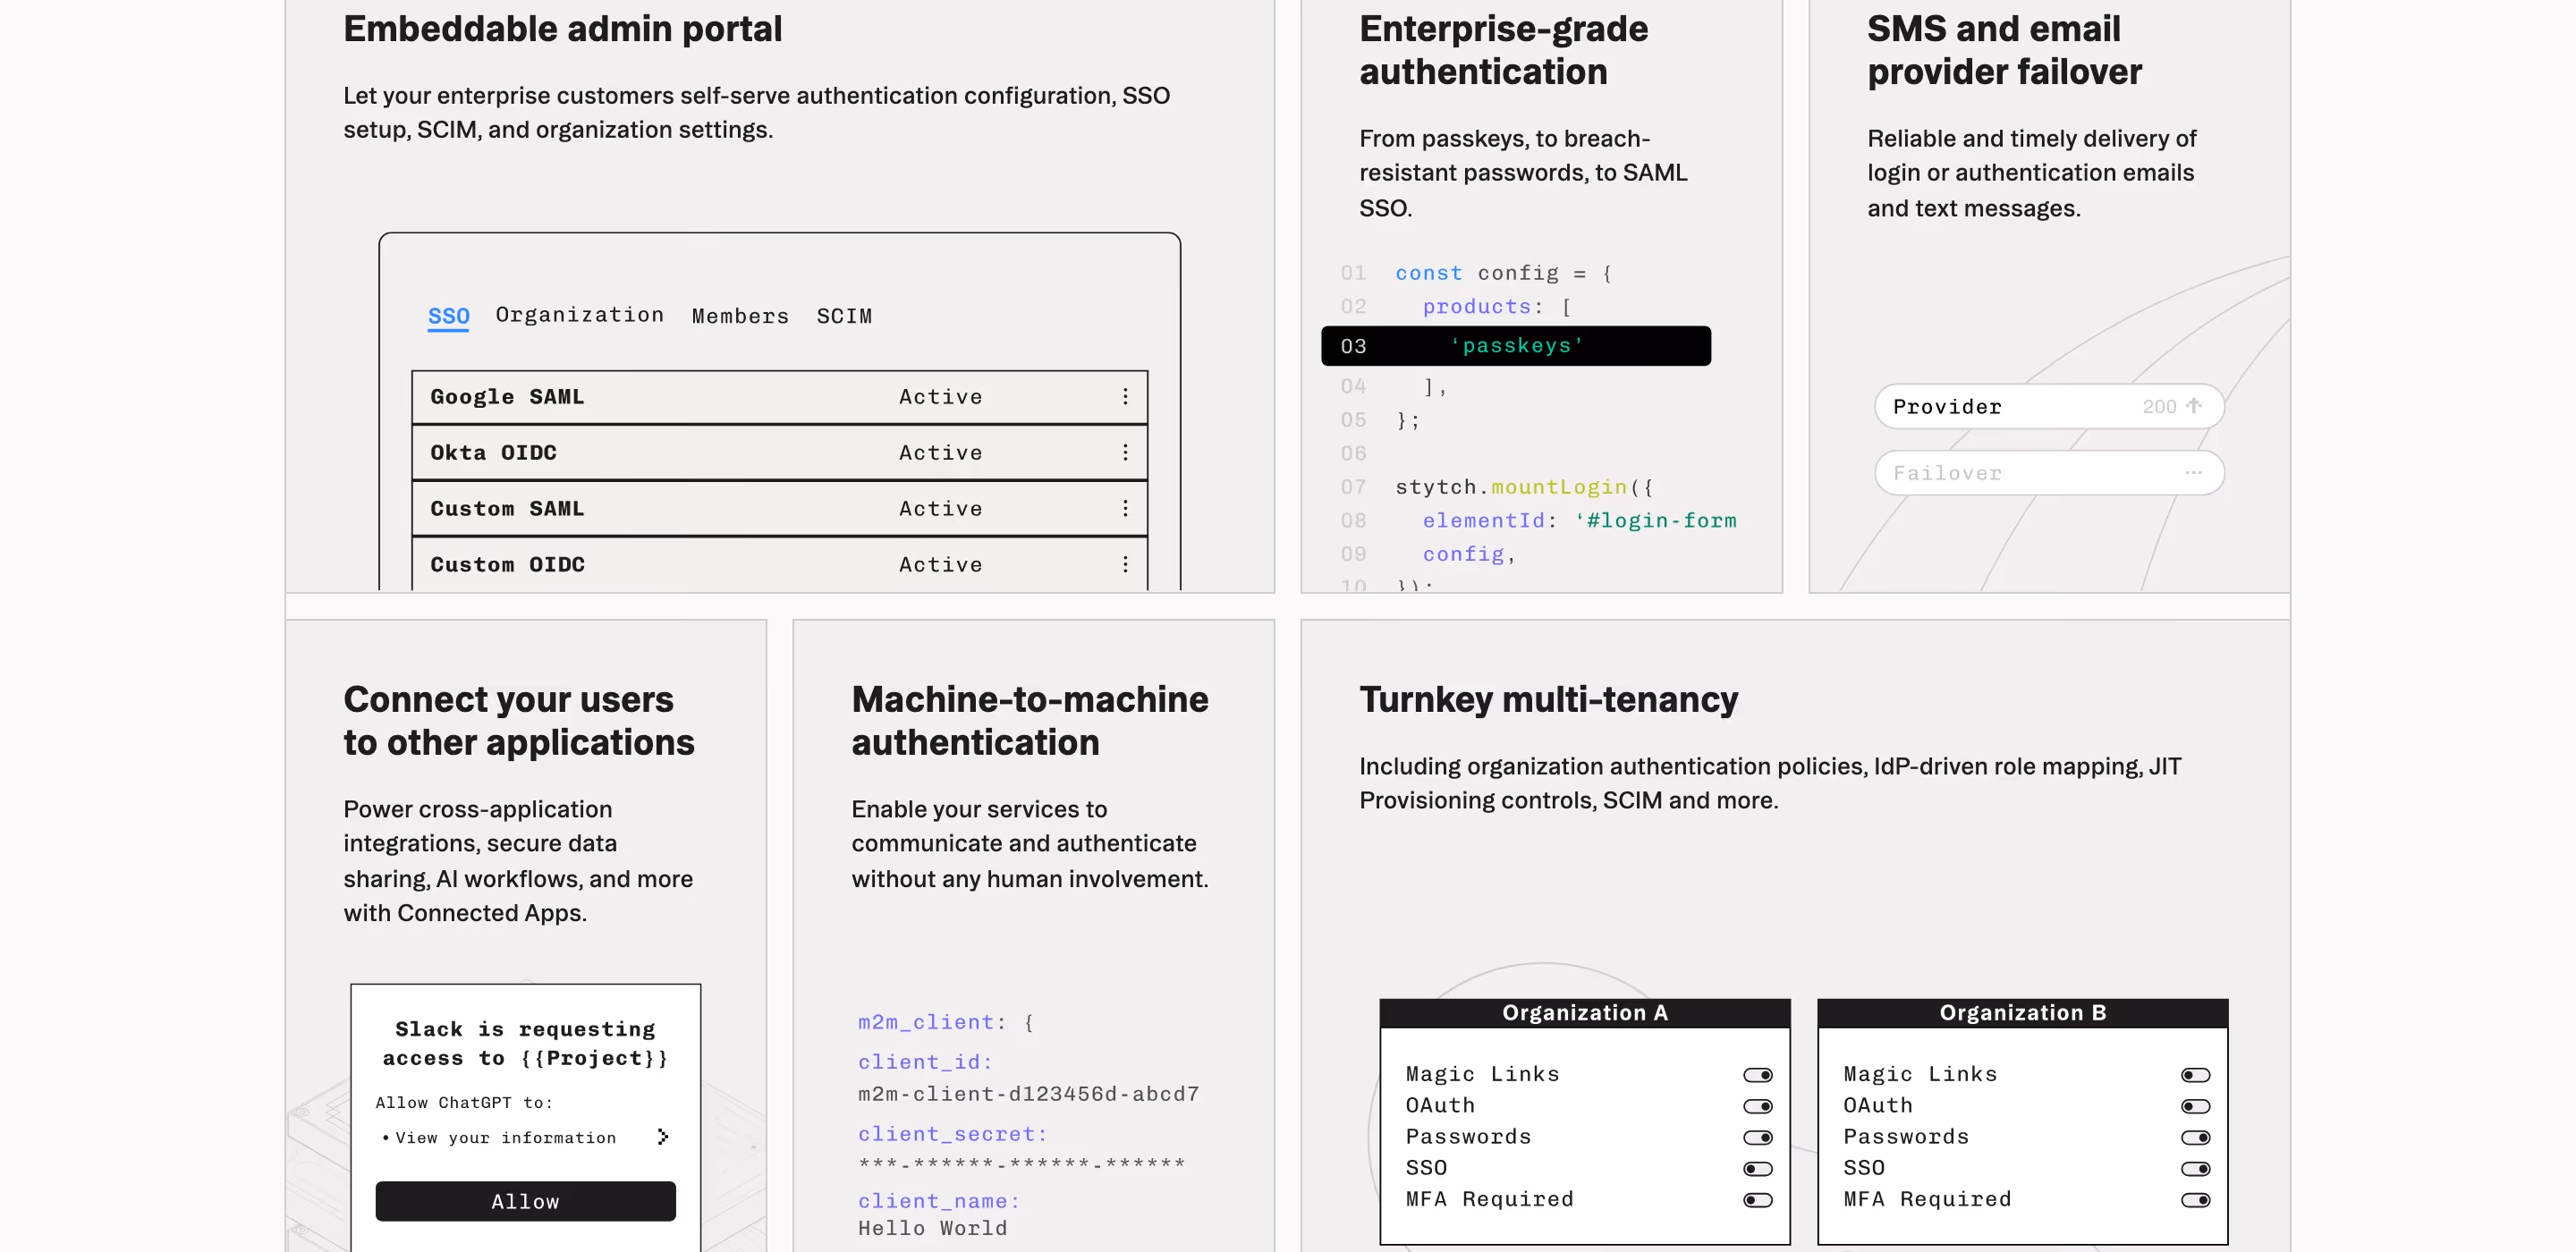Click the Machine-to-machine authentication heading
Screen dimensions: 2576x1252
1030,721
